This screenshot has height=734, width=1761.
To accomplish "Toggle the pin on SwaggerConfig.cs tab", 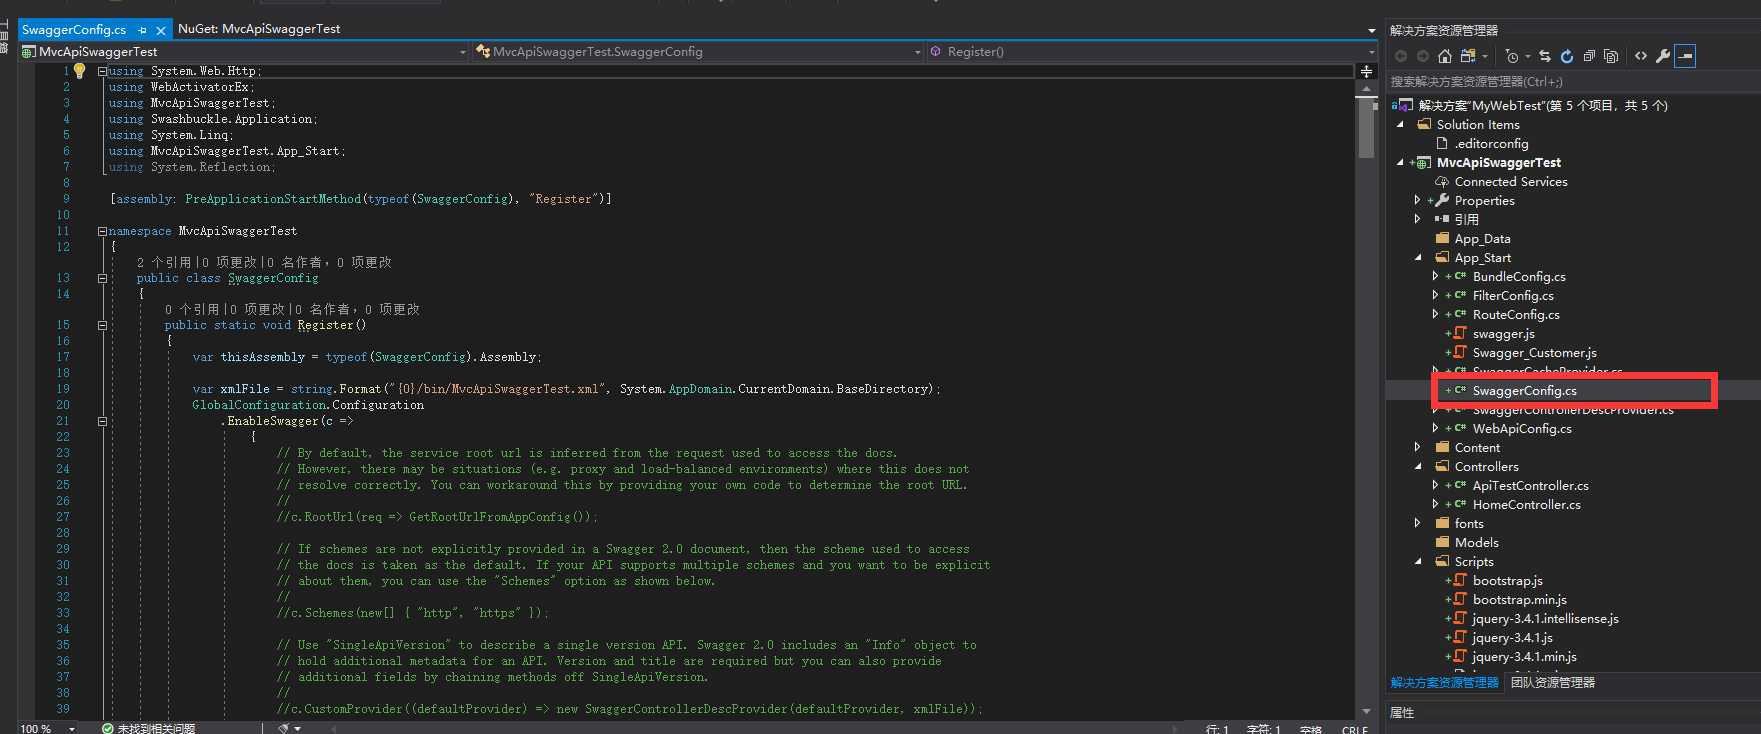I will click(142, 30).
